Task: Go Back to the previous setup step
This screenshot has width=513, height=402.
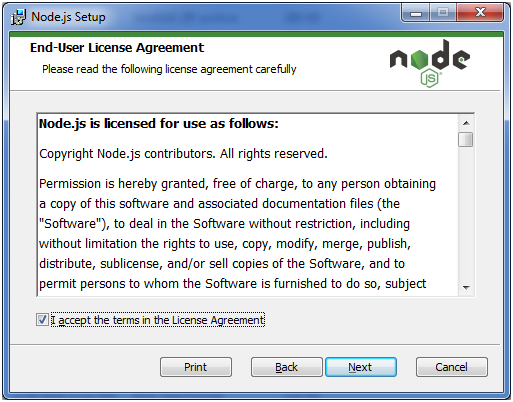Action: pyautogui.click(x=287, y=367)
